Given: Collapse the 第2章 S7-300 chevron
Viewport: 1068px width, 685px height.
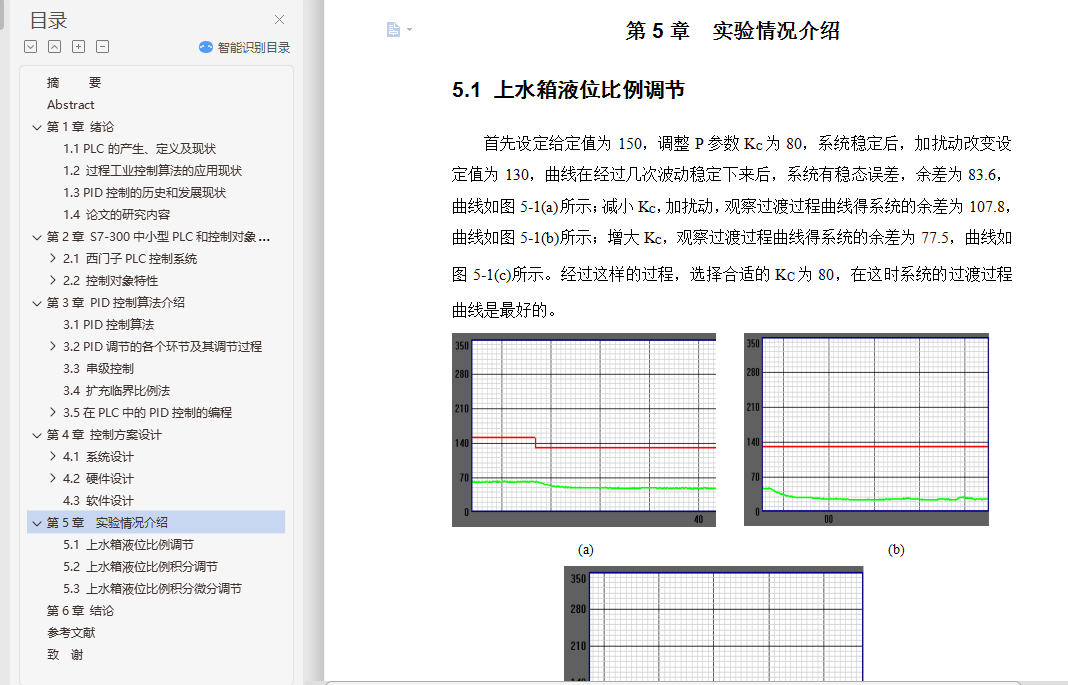Looking at the screenshot, I should pos(37,237).
